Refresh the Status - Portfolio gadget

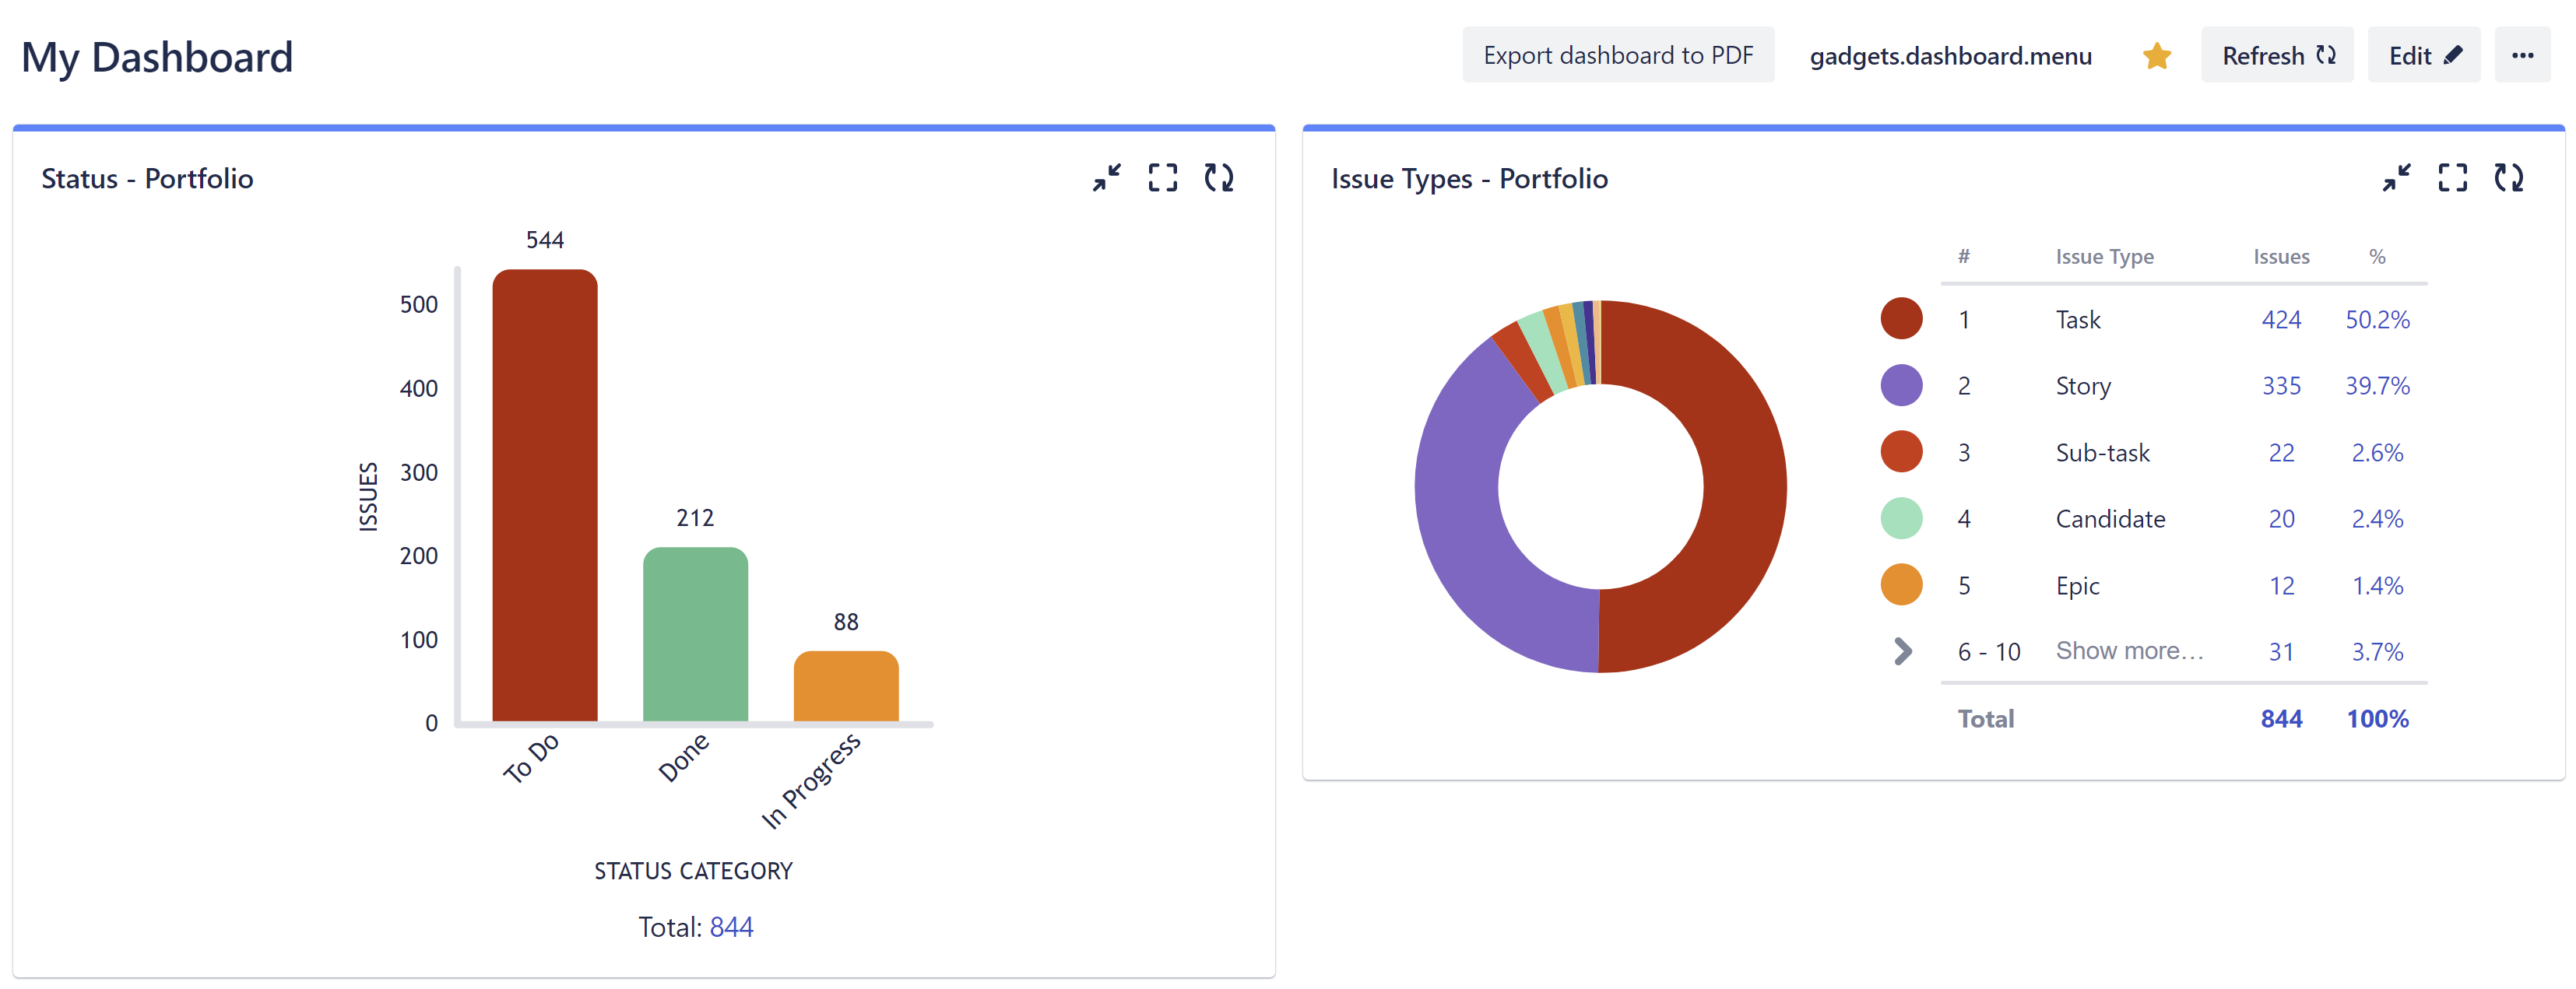point(1220,178)
